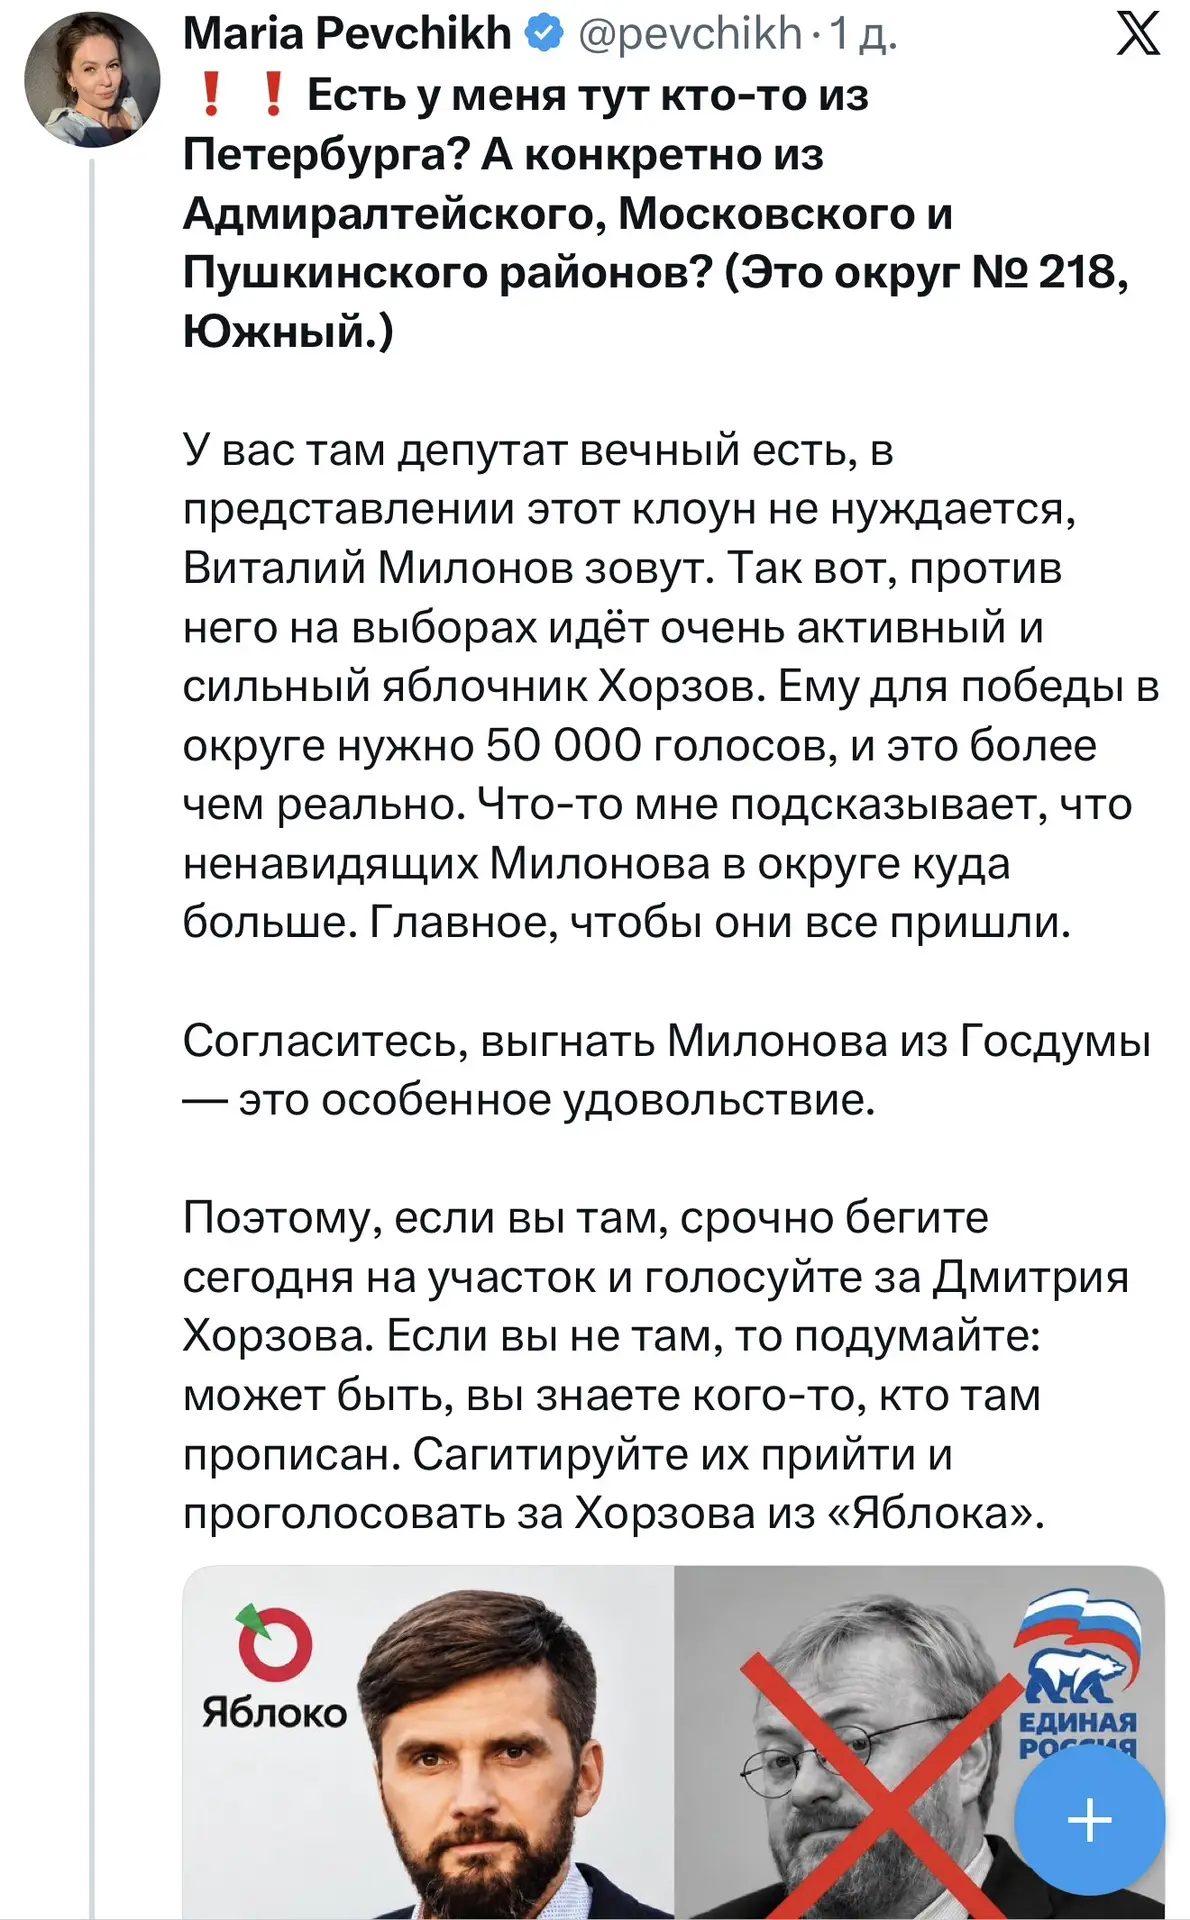The width and height of the screenshot is (1190, 1920).
Task: Open the crossed-out Milonov image
Action: 920,1742
